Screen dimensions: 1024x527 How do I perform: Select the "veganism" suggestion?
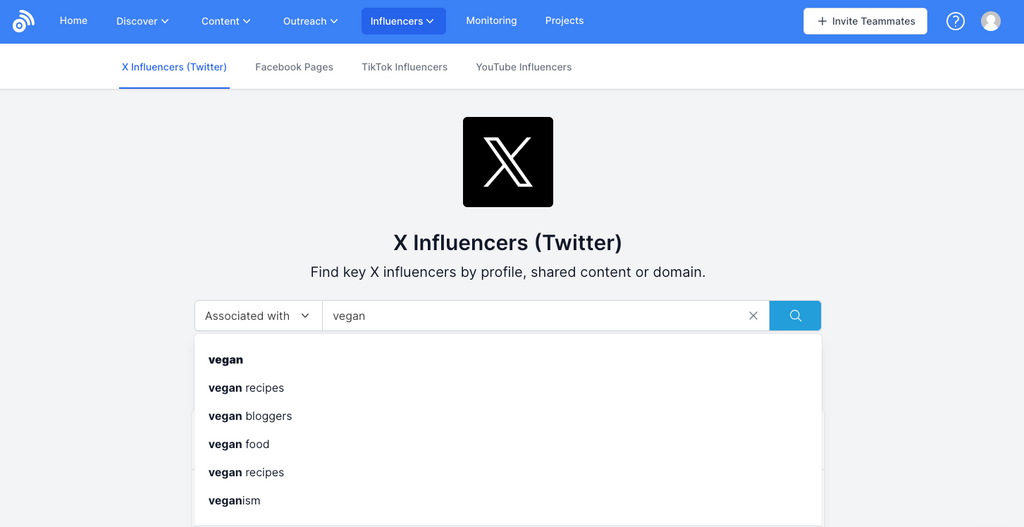pos(234,500)
